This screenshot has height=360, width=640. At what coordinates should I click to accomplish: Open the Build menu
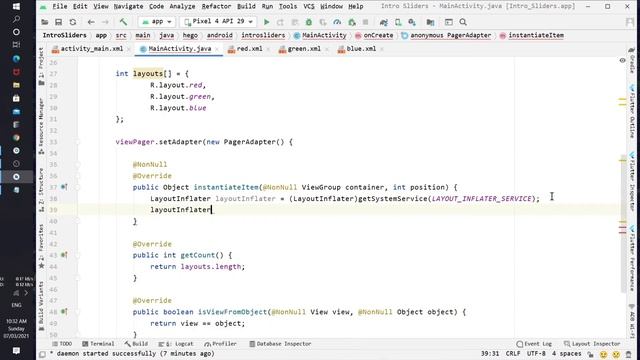coord(246,7)
